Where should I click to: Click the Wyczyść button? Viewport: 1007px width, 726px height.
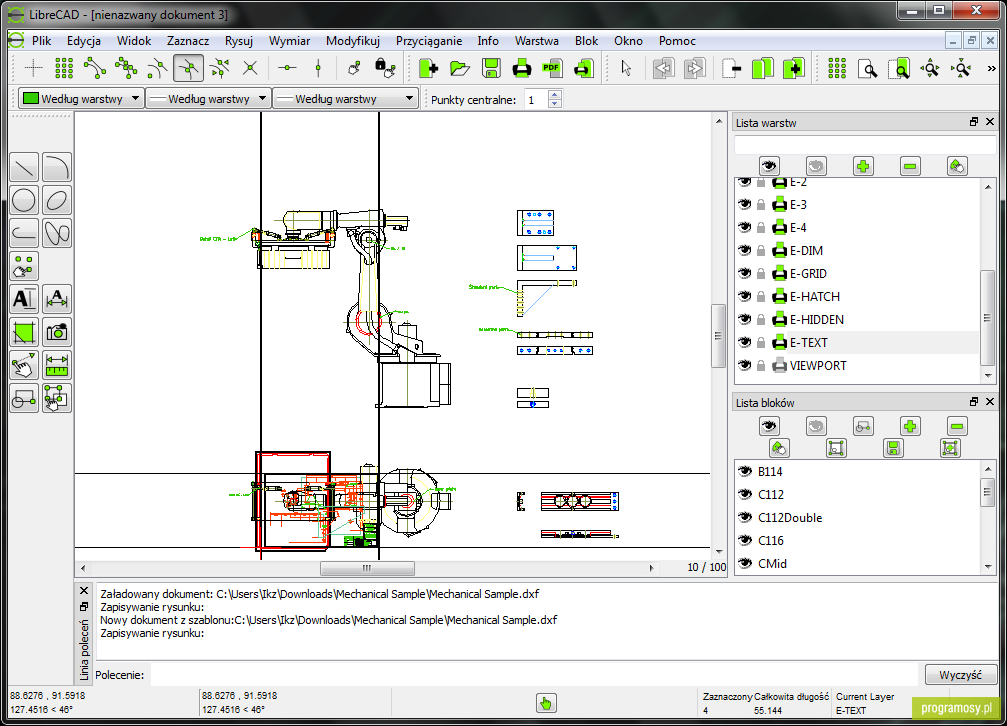pyautogui.click(x=960, y=675)
